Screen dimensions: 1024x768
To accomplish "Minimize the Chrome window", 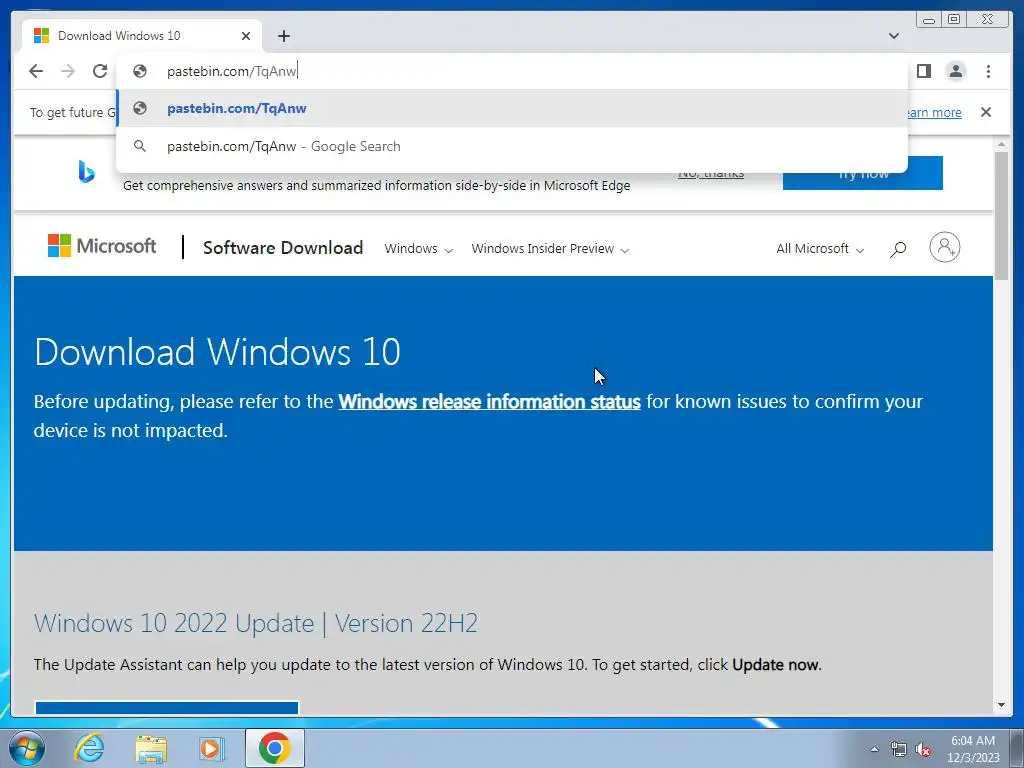I will [x=928, y=20].
